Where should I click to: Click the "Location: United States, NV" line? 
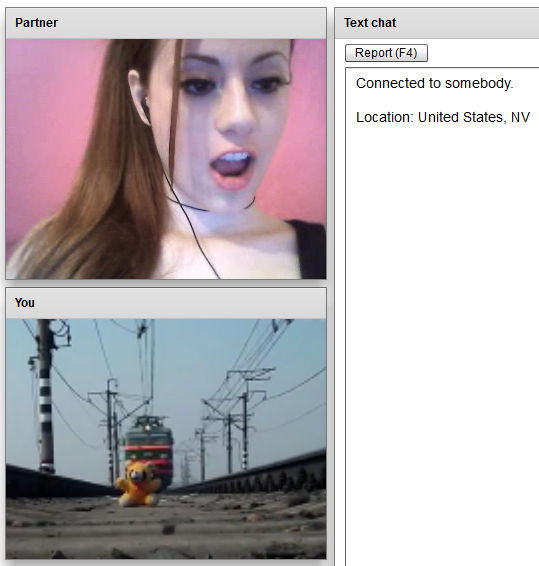click(443, 117)
